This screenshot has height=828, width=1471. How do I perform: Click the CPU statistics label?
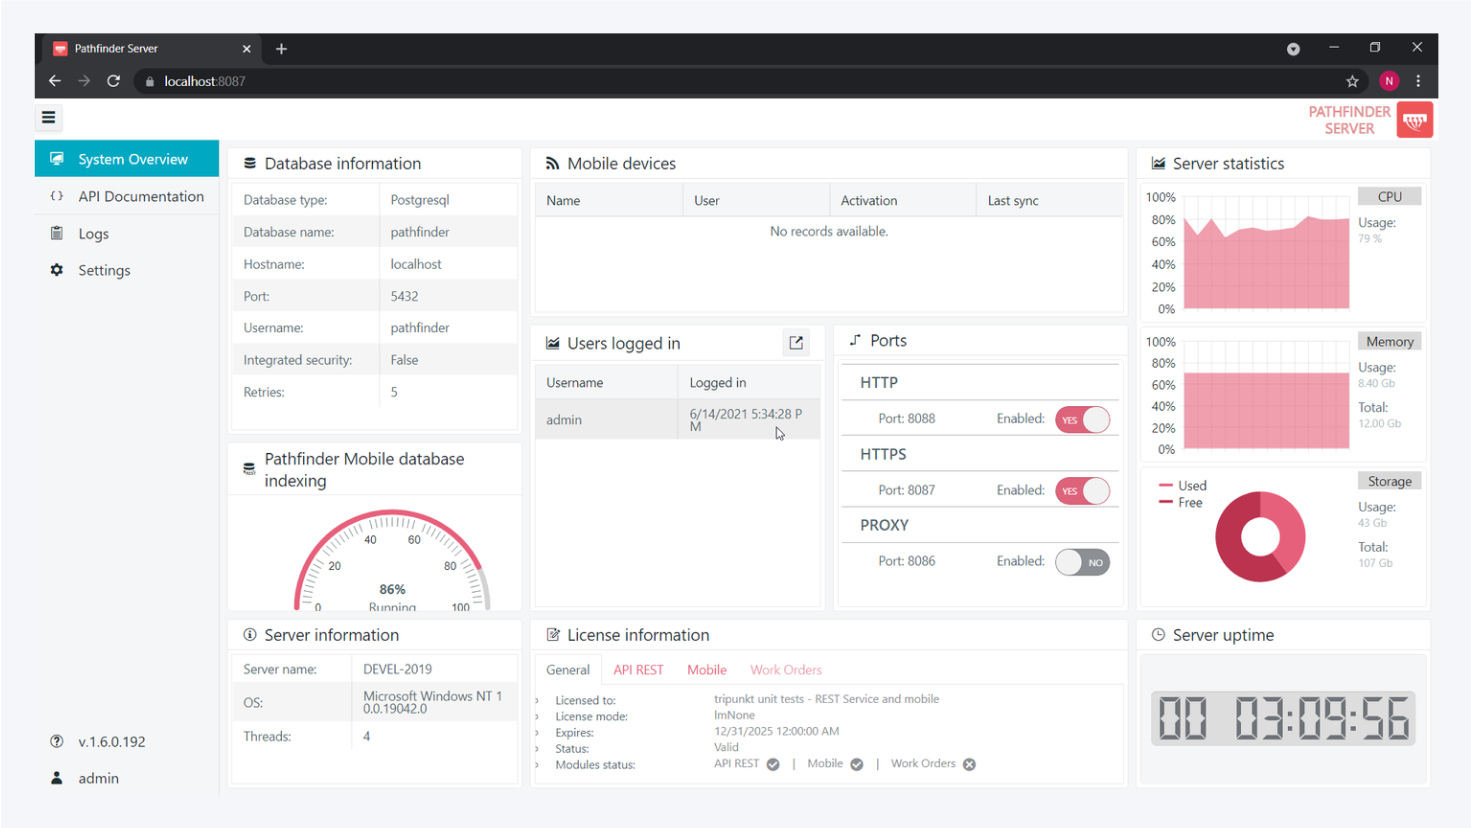(1389, 196)
